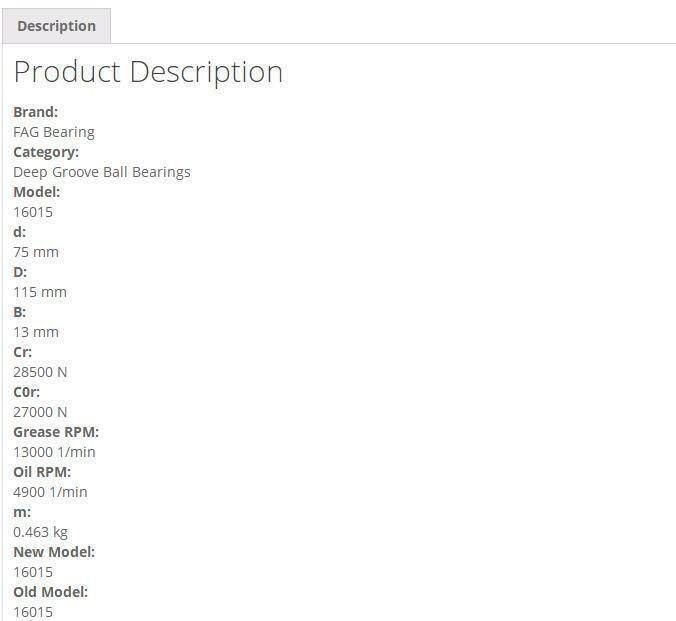676x621 pixels.
Task: Click the Brand: label
Action: coord(35,112)
